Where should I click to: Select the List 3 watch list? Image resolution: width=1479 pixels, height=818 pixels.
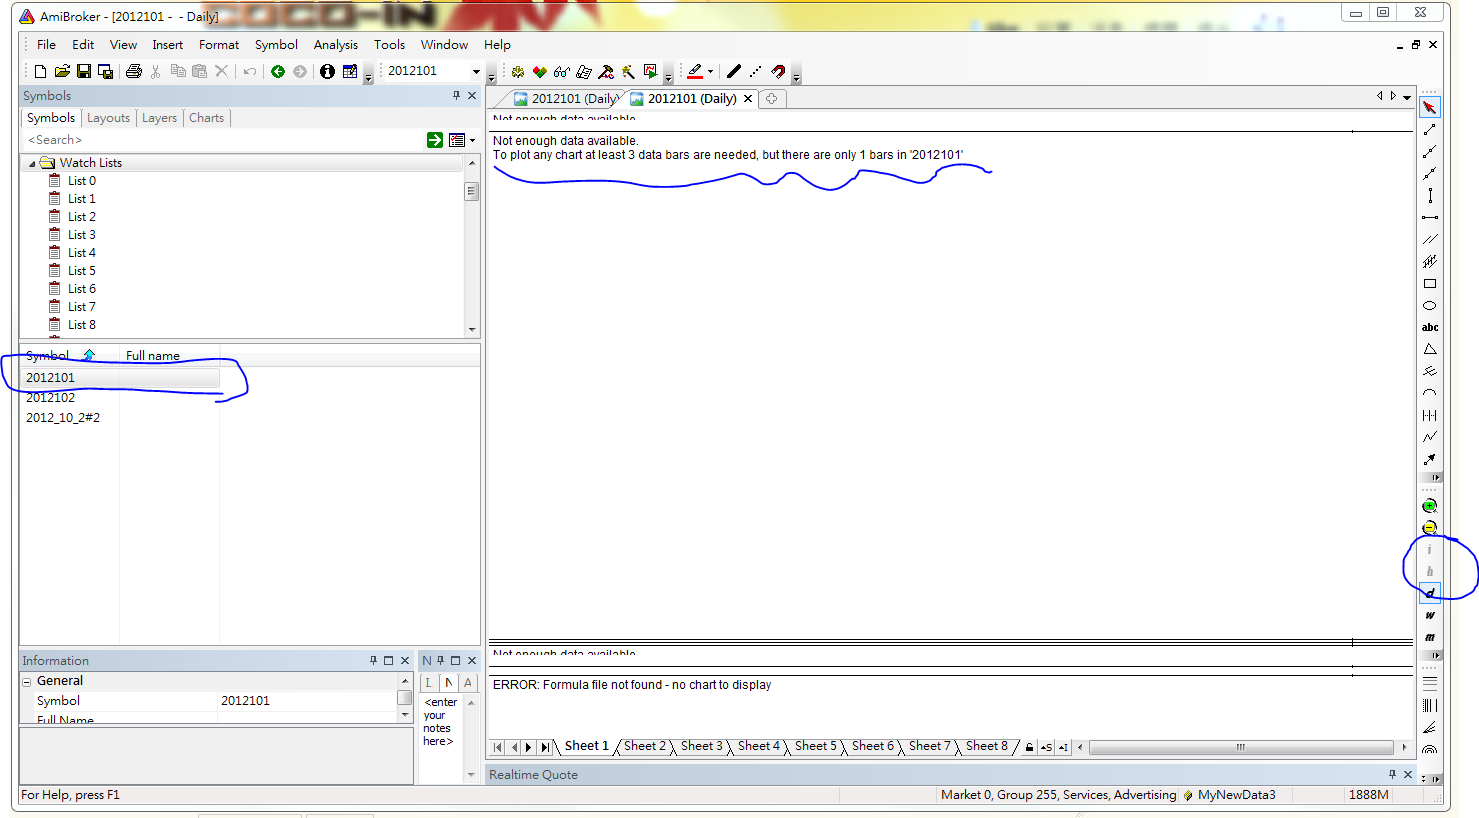tap(82, 235)
